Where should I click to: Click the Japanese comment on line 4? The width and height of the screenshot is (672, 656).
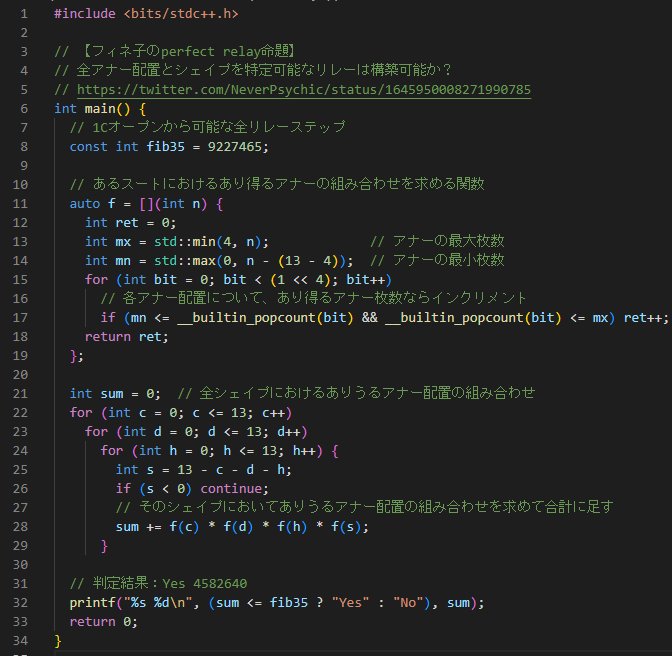pos(253,71)
